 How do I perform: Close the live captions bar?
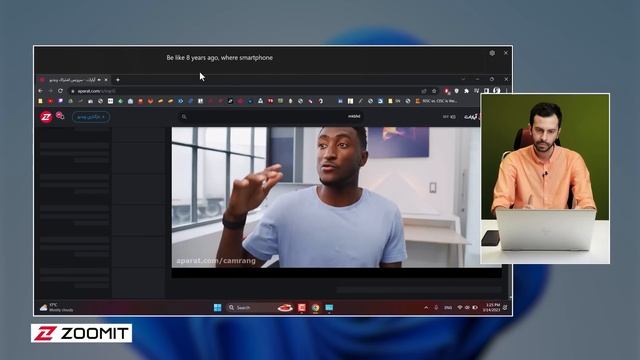pyautogui.click(x=506, y=53)
